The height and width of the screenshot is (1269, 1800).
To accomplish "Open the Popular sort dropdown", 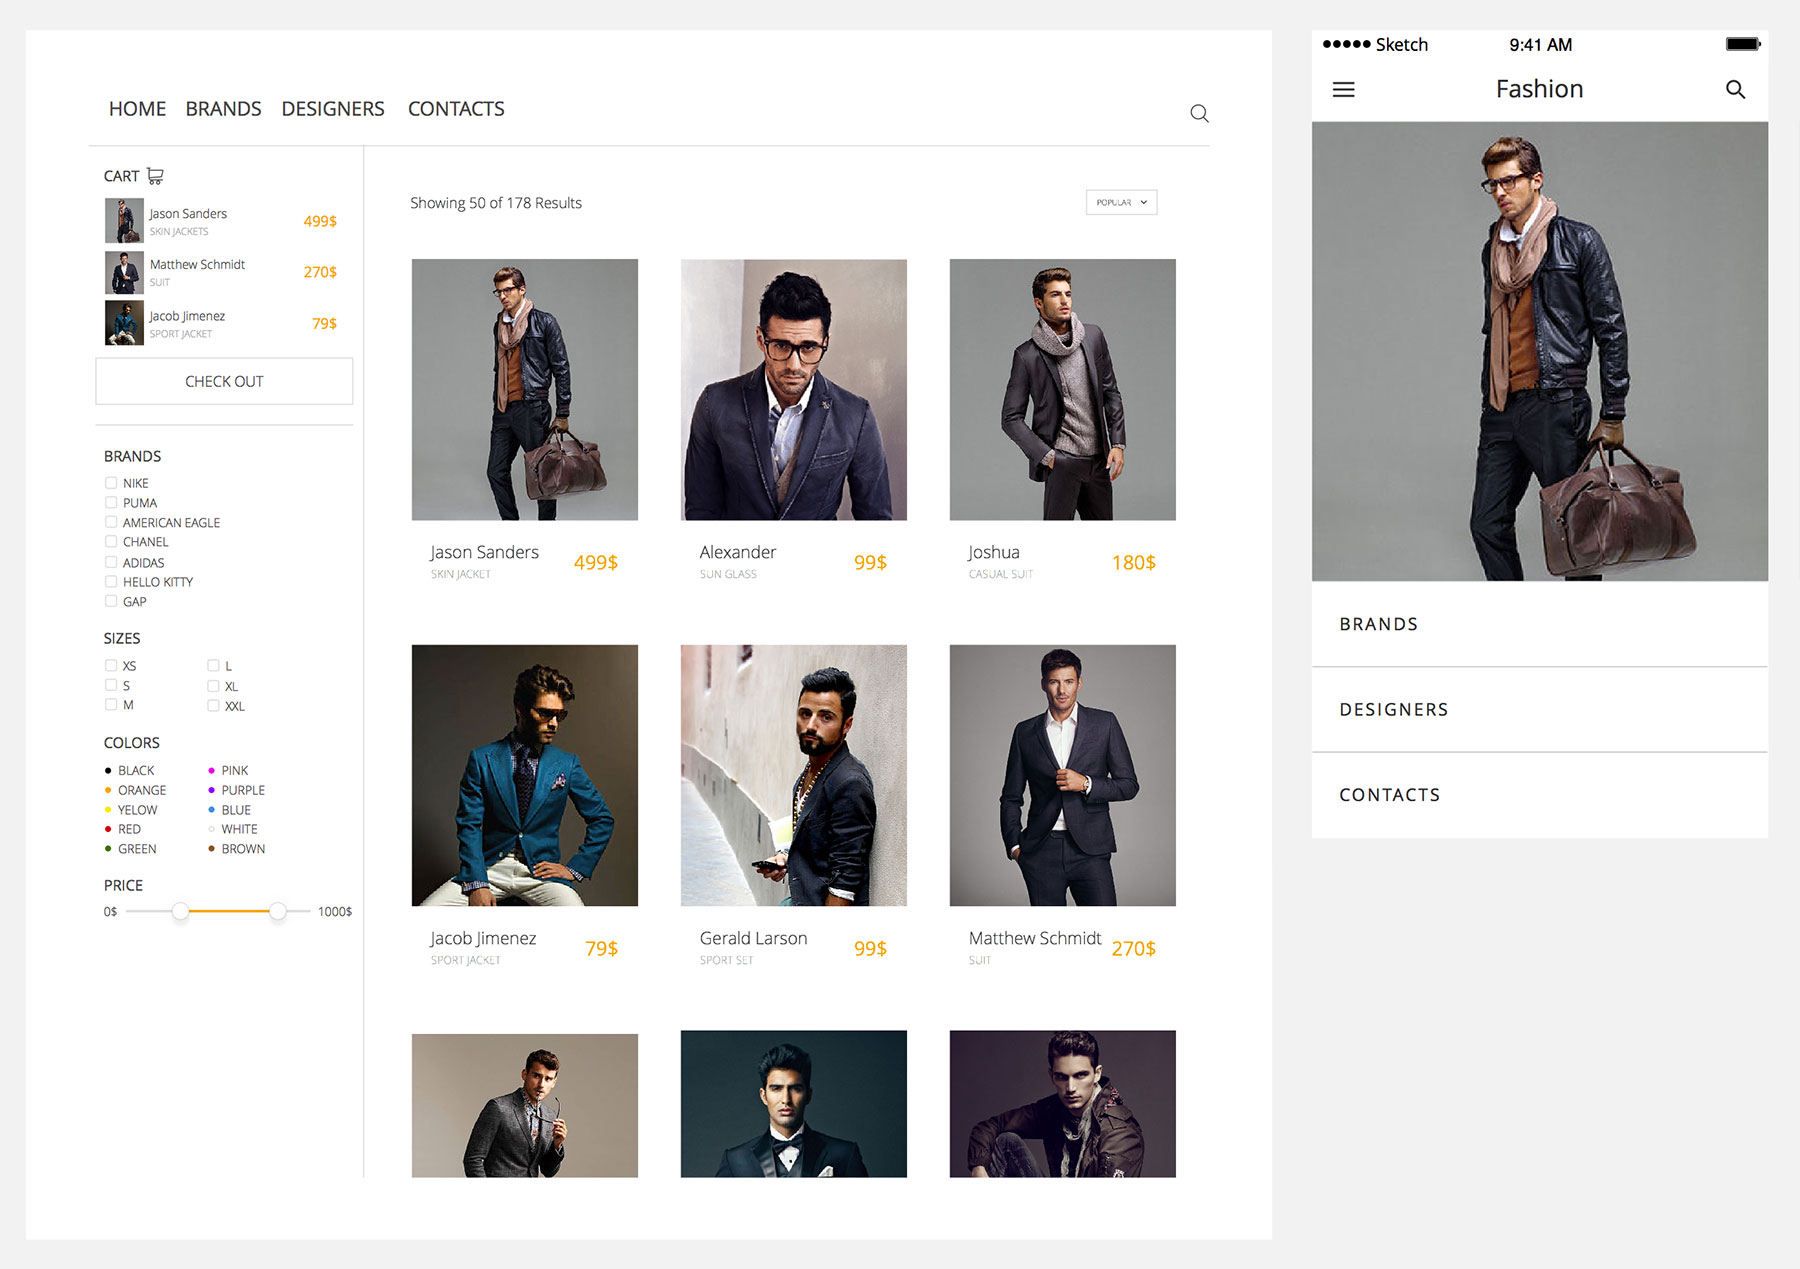I will point(1121,203).
